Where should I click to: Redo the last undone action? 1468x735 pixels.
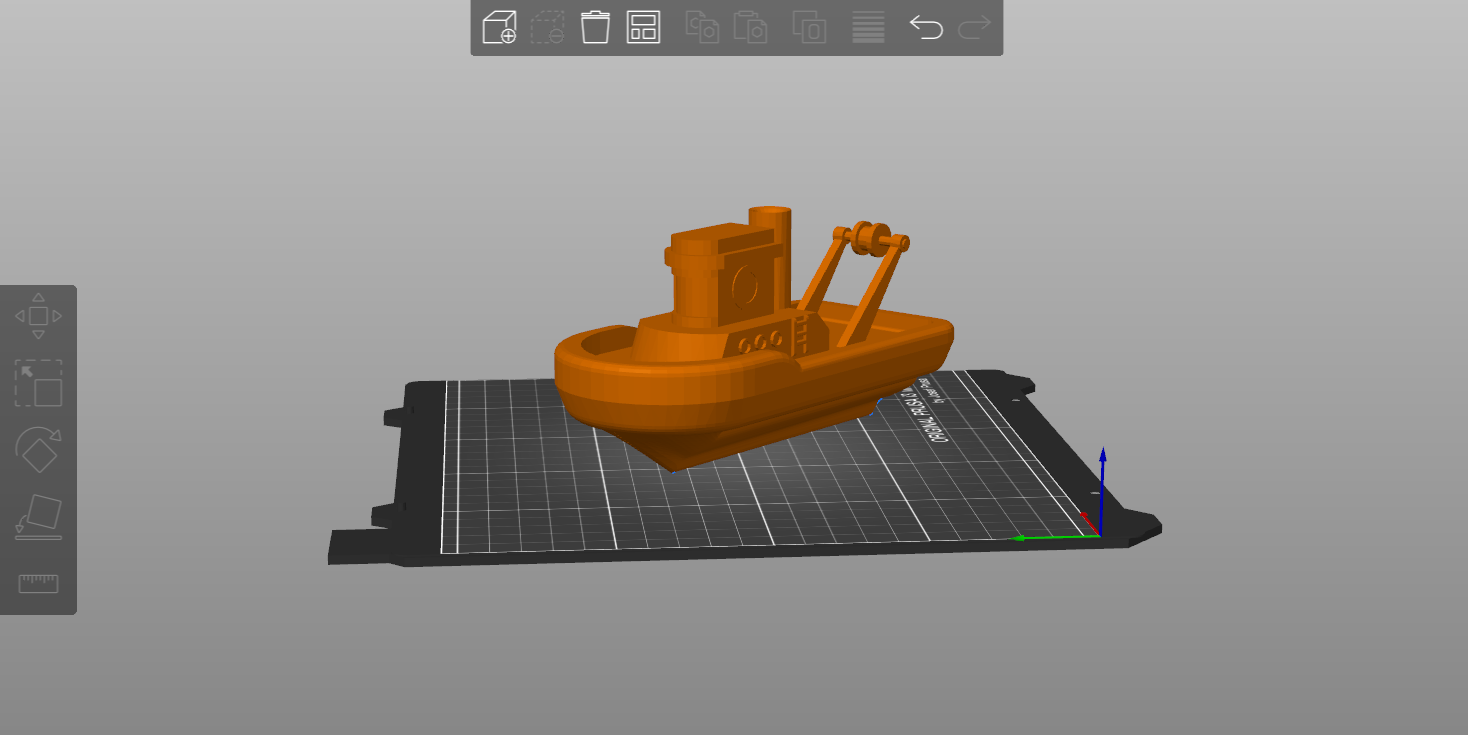(975, 27)
